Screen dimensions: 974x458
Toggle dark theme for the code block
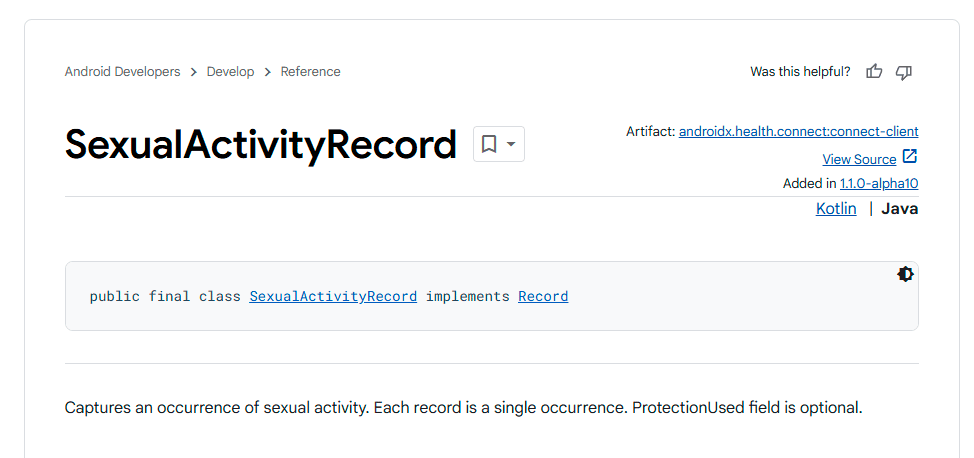[905, 274]
